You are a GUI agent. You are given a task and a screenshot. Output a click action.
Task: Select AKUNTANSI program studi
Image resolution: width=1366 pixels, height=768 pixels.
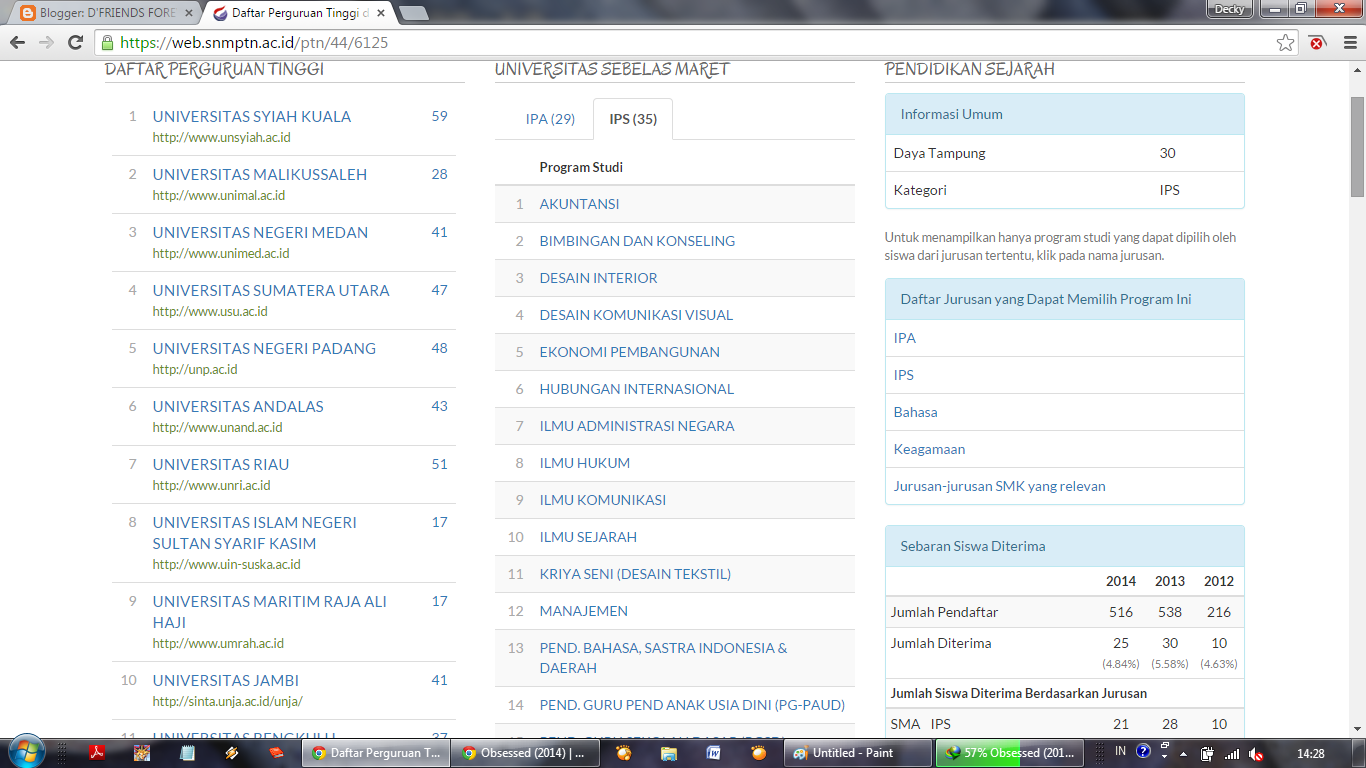click(579, 204)
